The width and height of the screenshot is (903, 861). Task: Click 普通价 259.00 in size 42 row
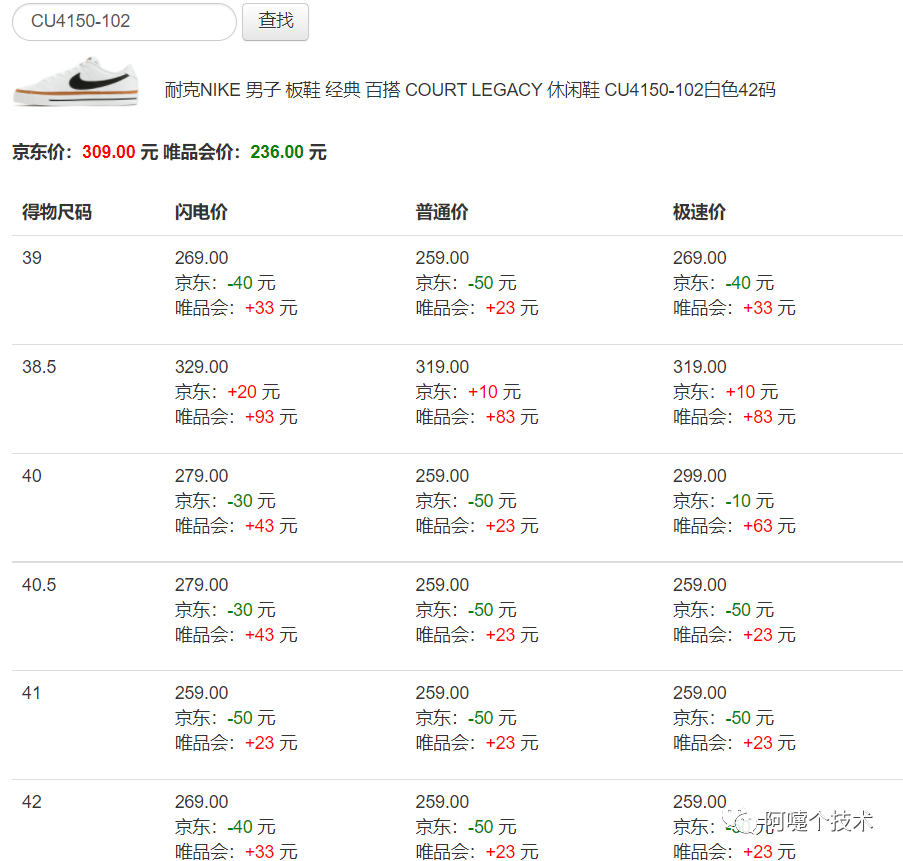[442, 802]
